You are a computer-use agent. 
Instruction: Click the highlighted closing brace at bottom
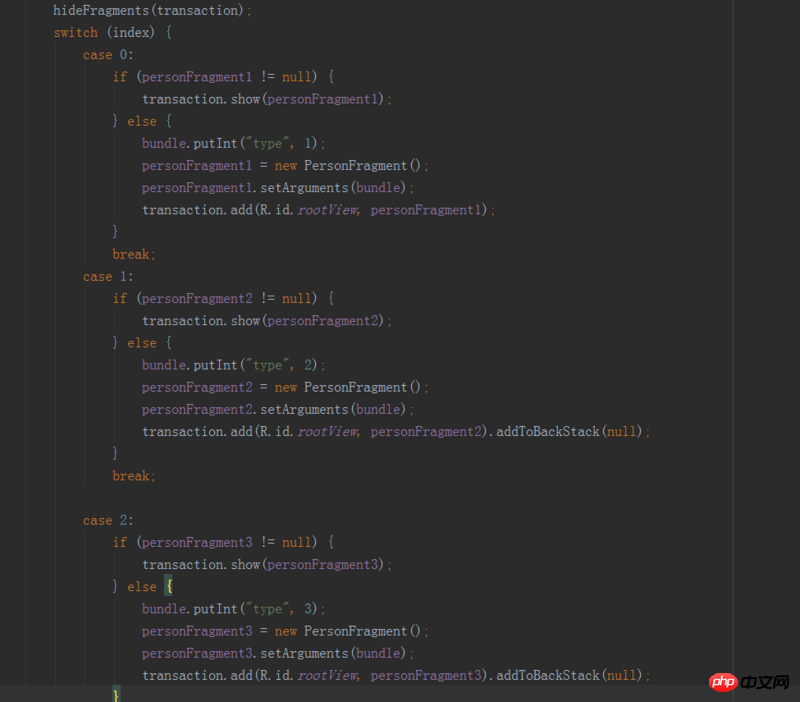coord(116,694)
